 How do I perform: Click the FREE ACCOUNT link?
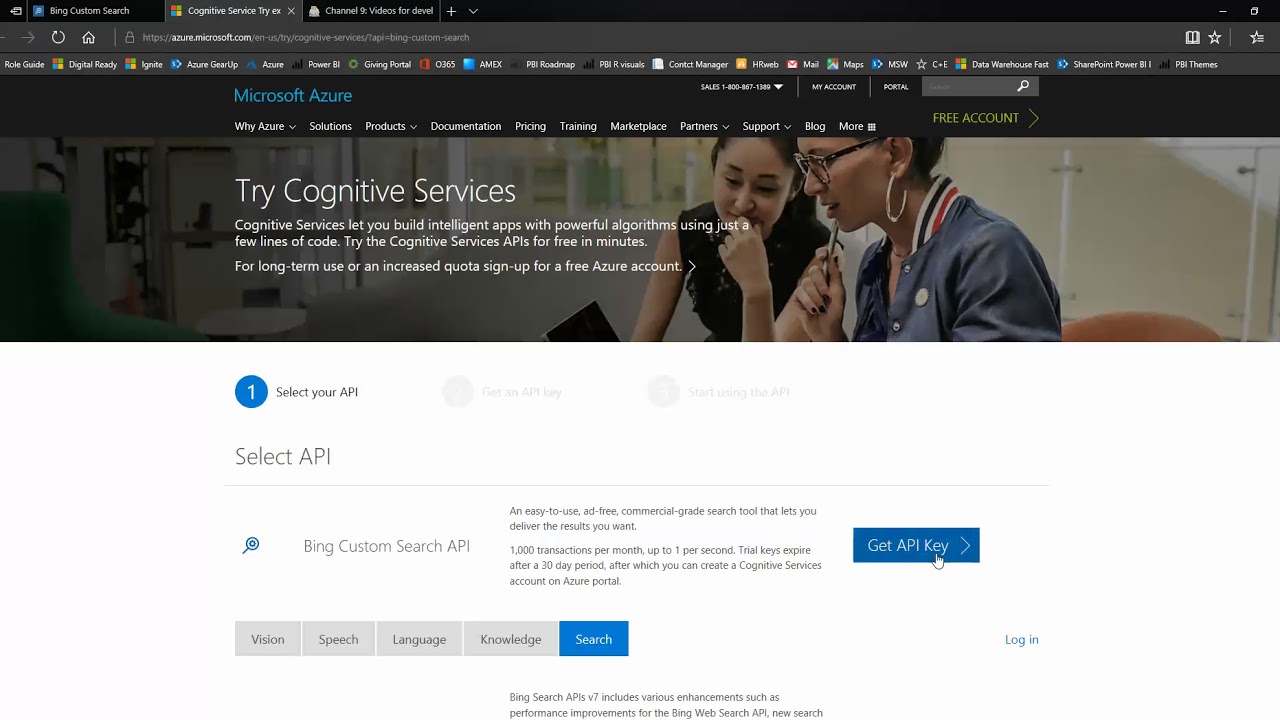986,118
